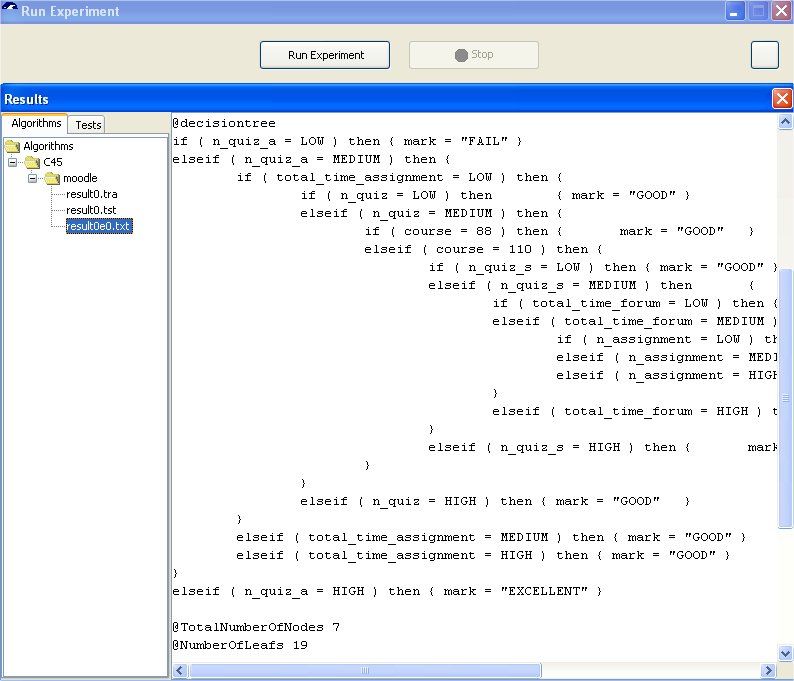
Task: Click the Stop button
Action: 473,55
